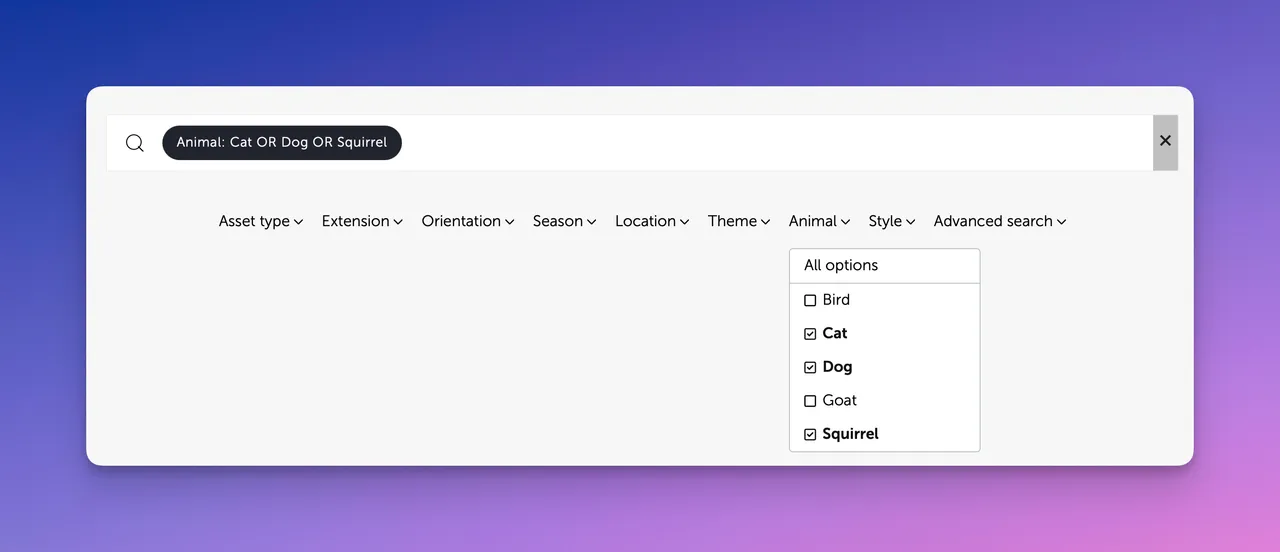Collapse the Animal dropdown

(819, 221)
